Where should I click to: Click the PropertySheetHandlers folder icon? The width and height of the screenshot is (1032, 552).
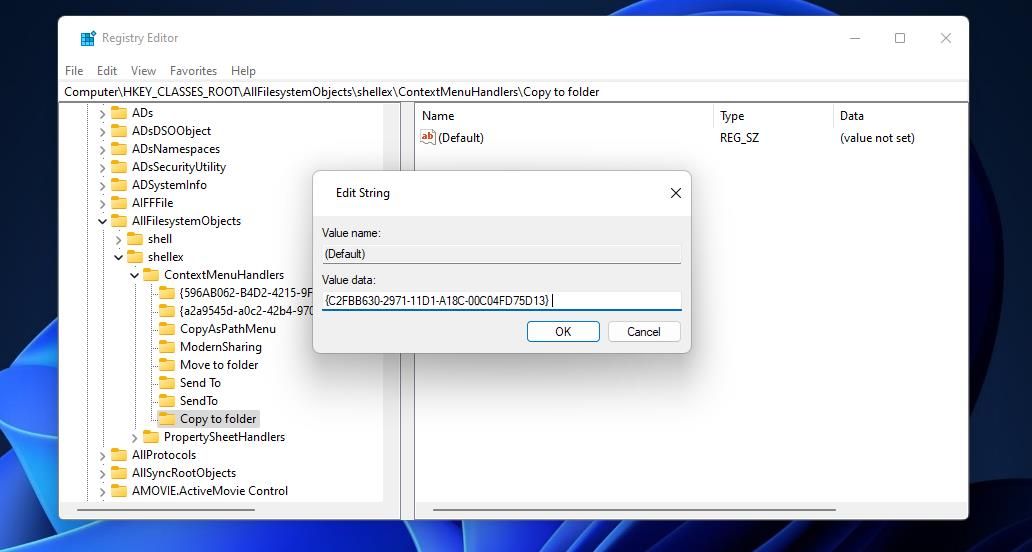pos(151,437)
